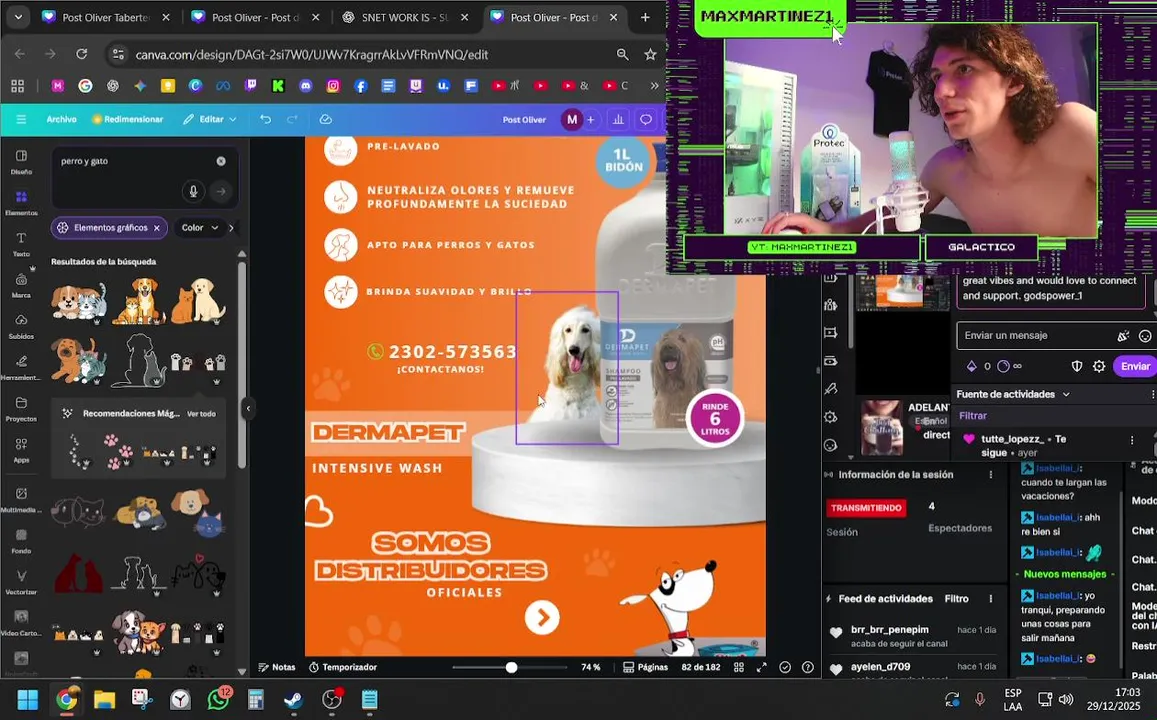Click the zoom slider handle

click(511, 667)
